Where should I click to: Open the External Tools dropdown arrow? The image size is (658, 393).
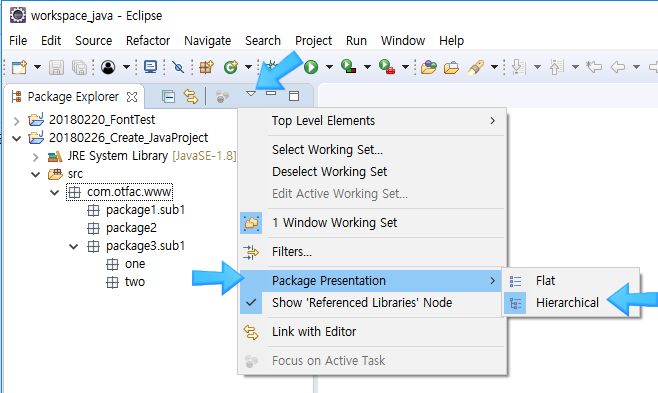tap(405, 67)
